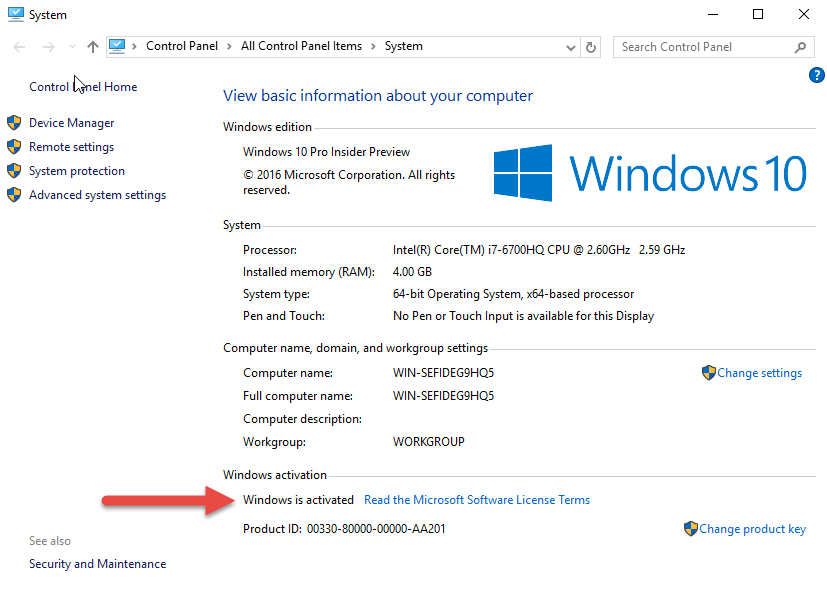Click the shield icon beside Device Manager
The image size is (827, 590).
14,123
